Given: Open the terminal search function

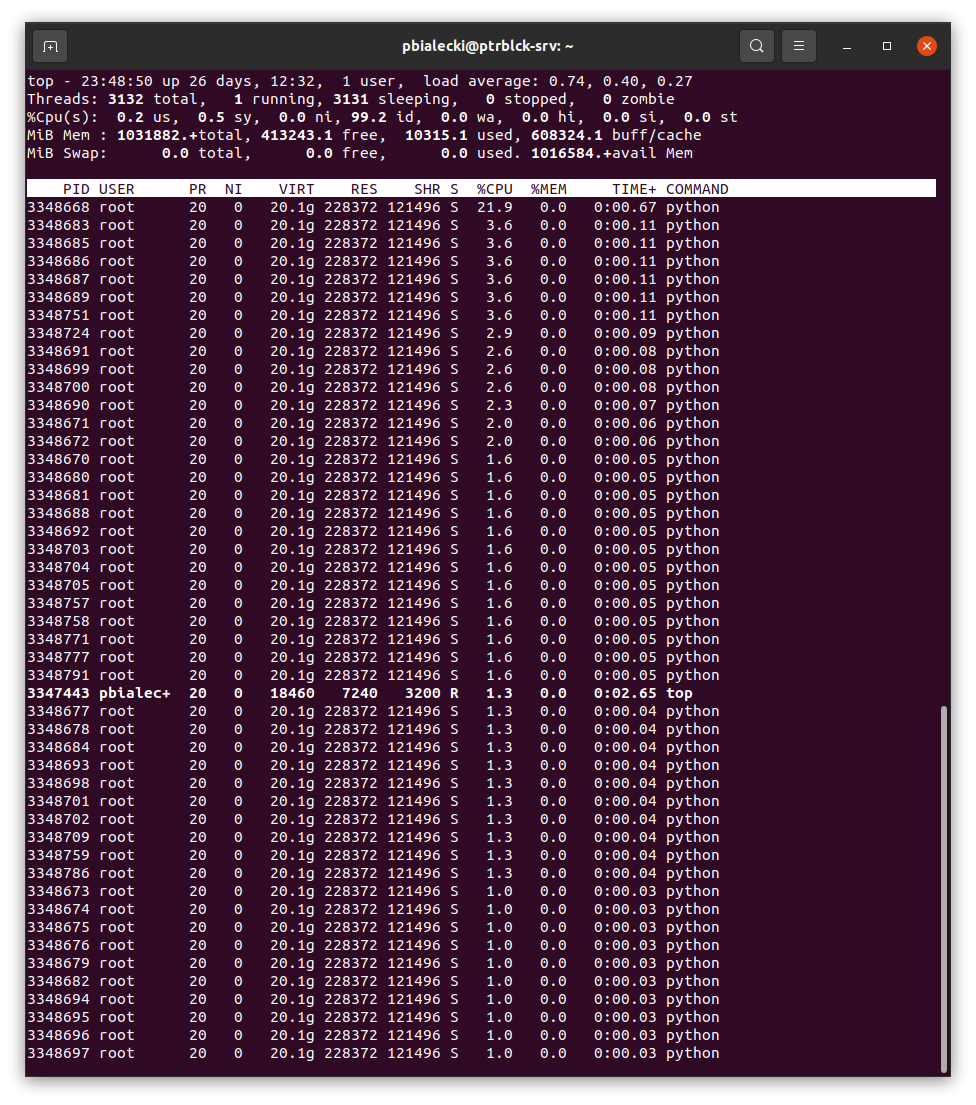Looking at the screenshot, I should (756, 46).
